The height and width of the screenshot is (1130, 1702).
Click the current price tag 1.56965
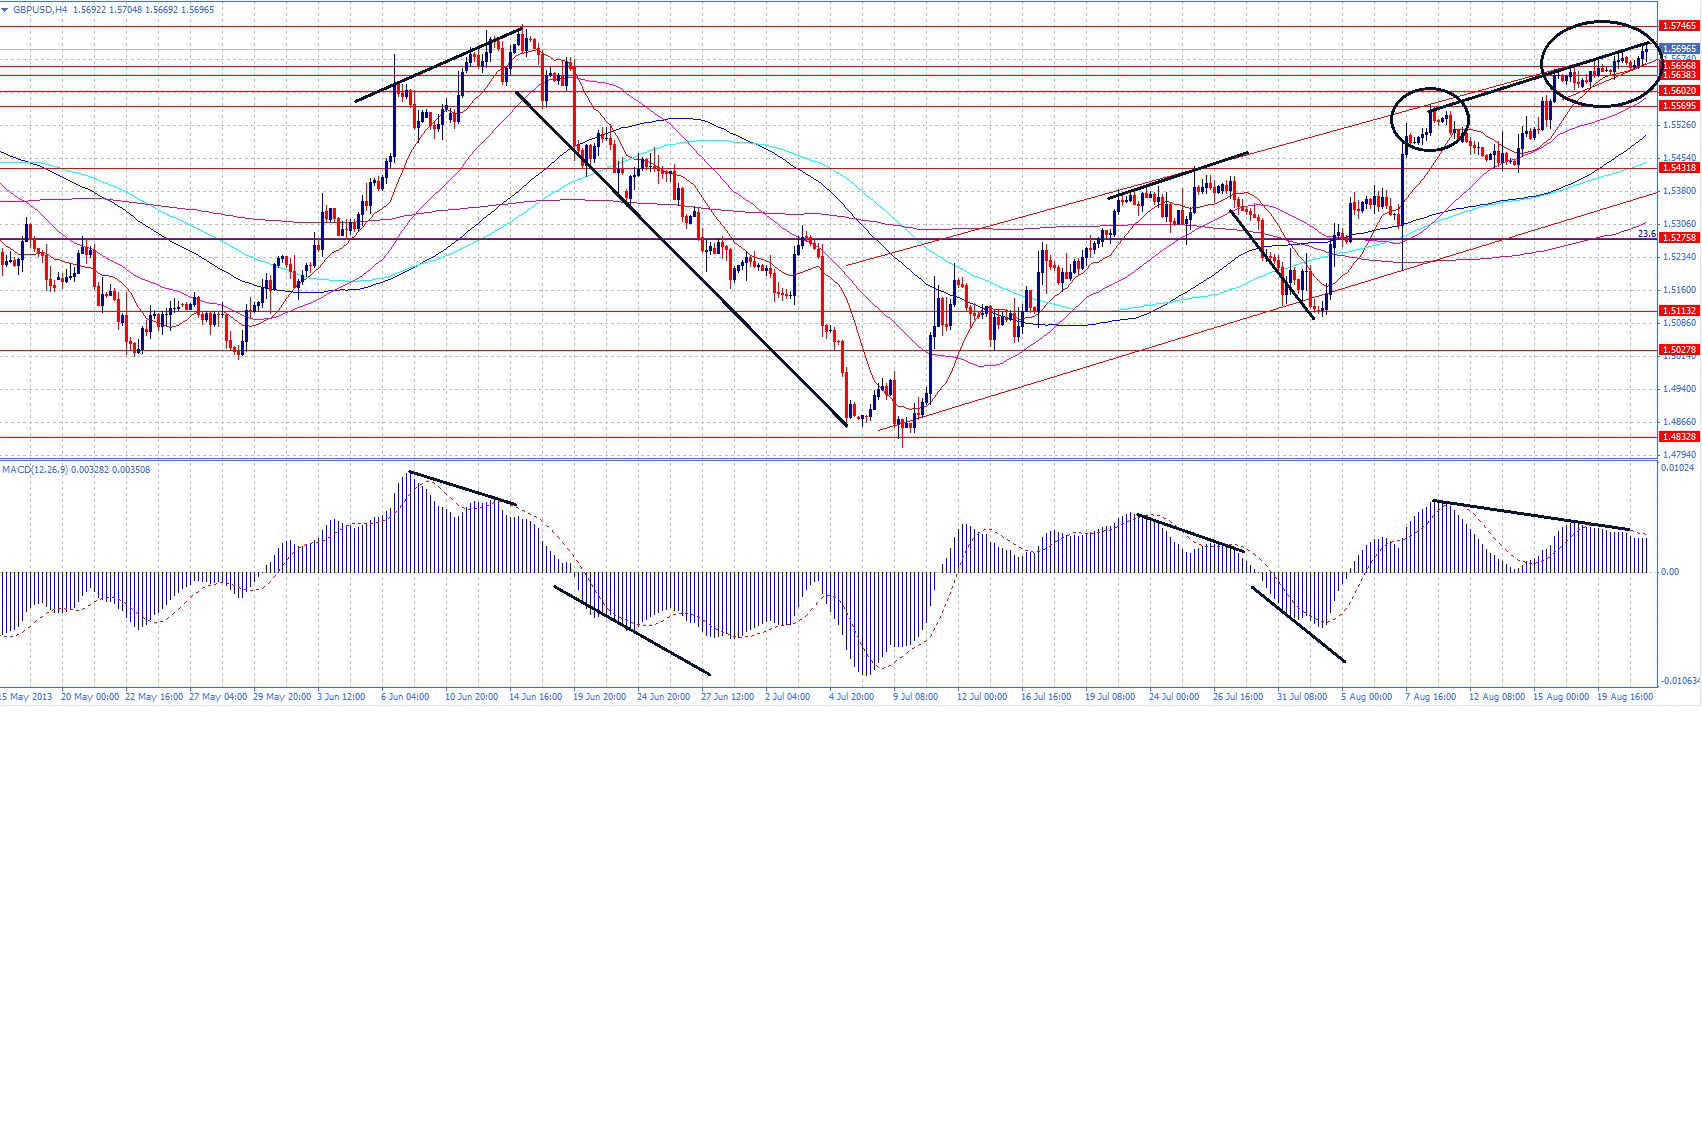pyautogui.click(x=1679, y=48)
